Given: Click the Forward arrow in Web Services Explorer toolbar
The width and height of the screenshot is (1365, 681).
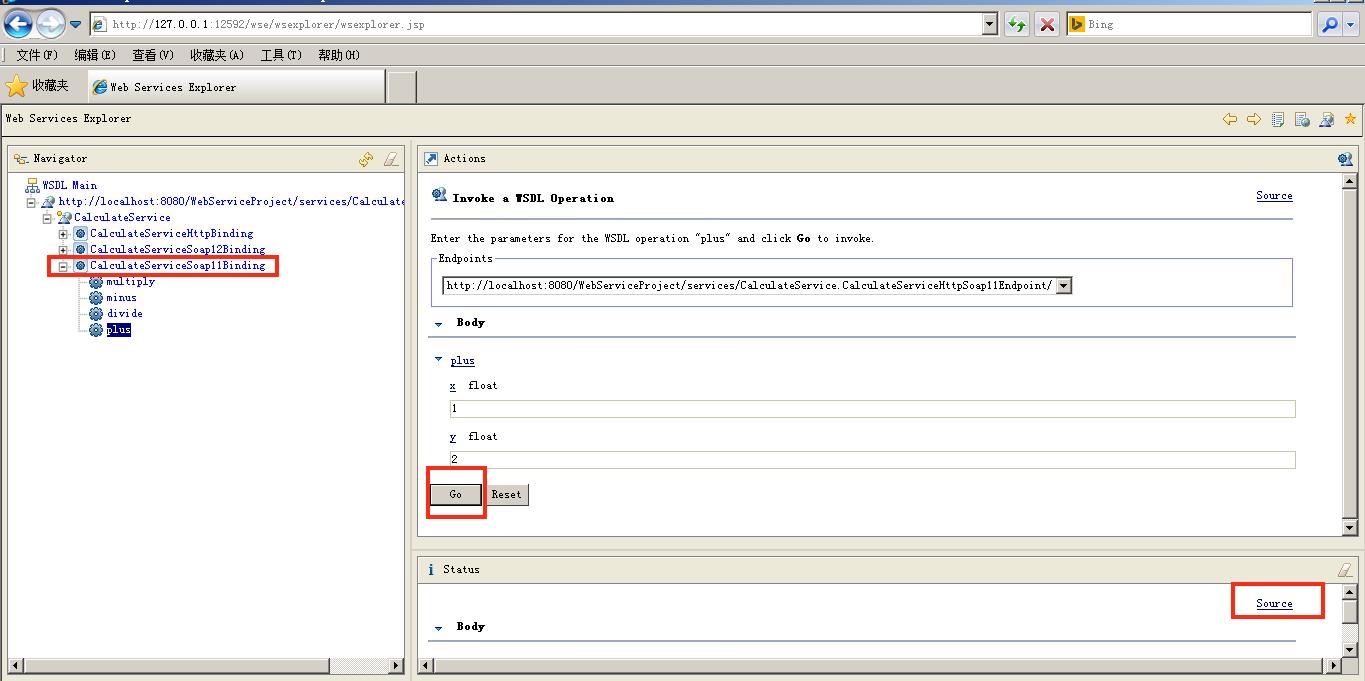Looking at the screenshot, I should 1254,119.
